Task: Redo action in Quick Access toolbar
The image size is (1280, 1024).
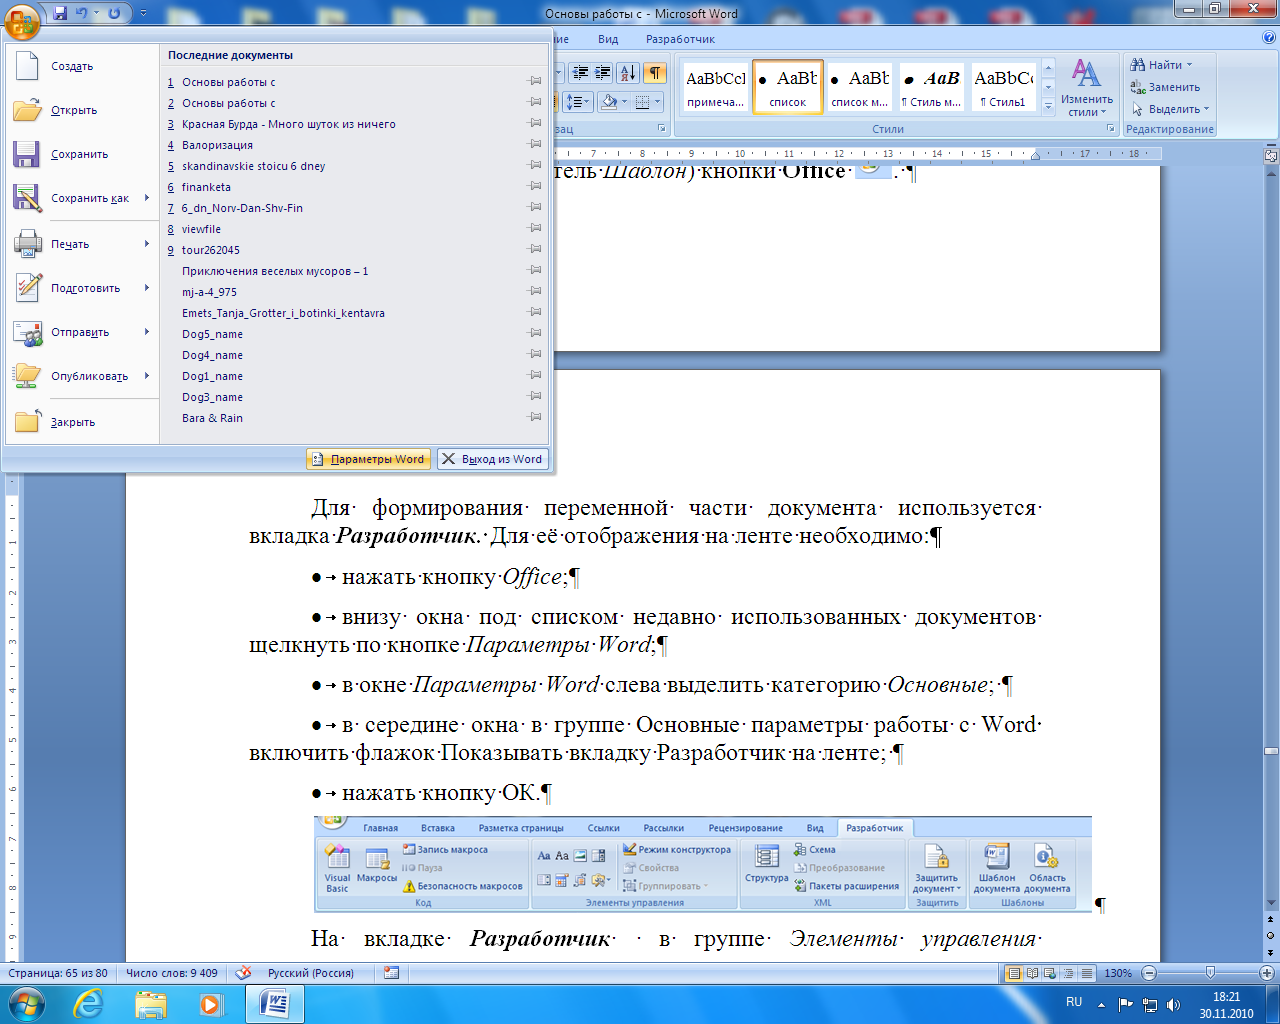Action: click(113, 13)
